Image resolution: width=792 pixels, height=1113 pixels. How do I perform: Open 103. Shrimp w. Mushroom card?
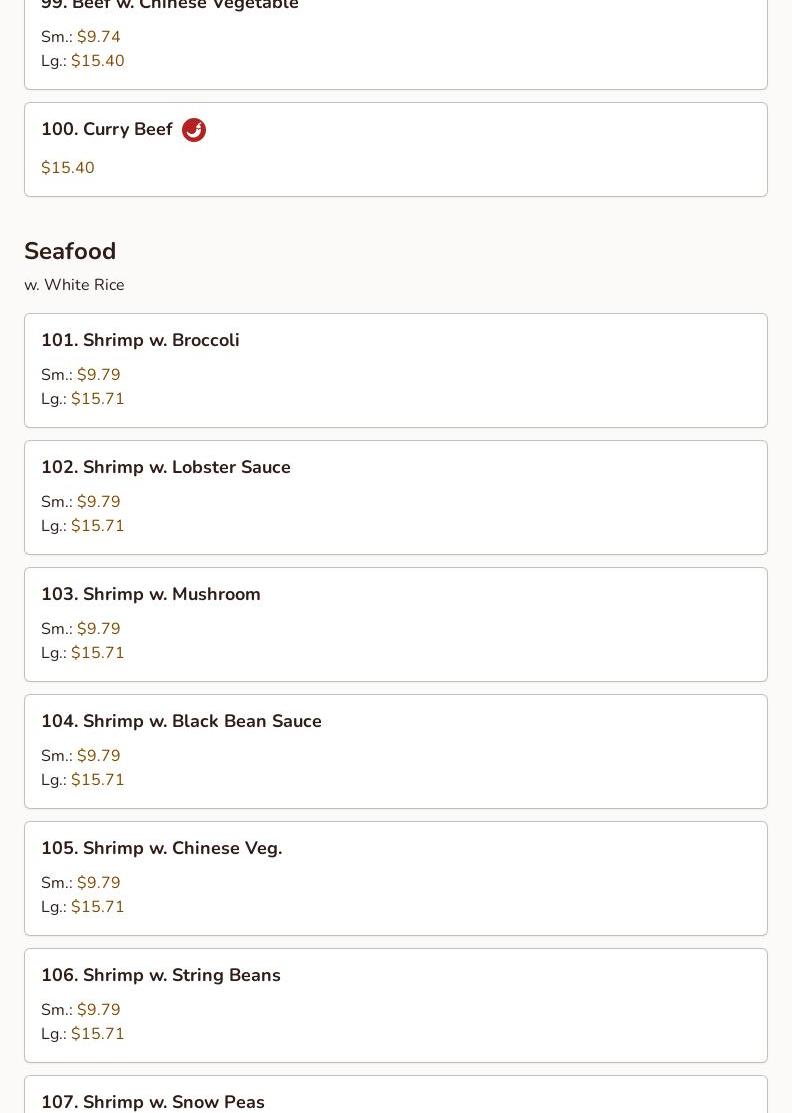(396, 625)
